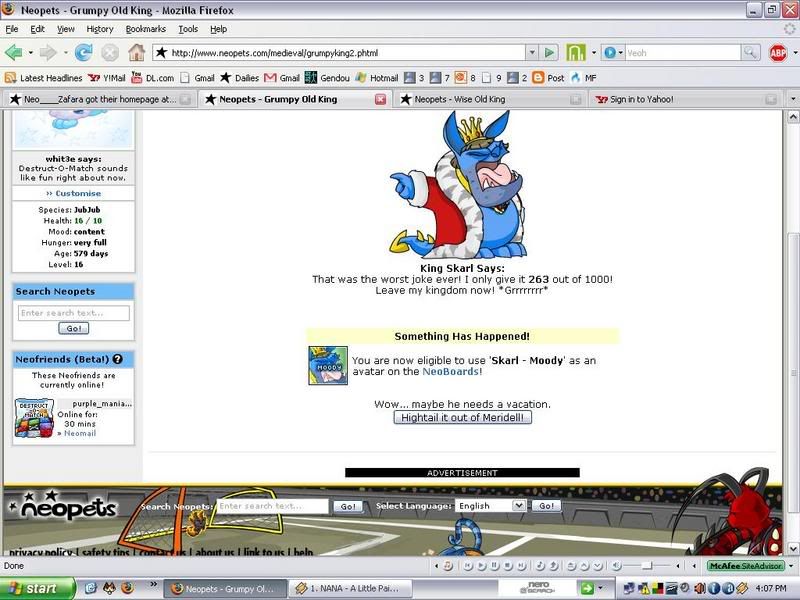Click Go! under sidebar Search Neopets
Screen dimensions: 800x600
click(x=73, y=328)
